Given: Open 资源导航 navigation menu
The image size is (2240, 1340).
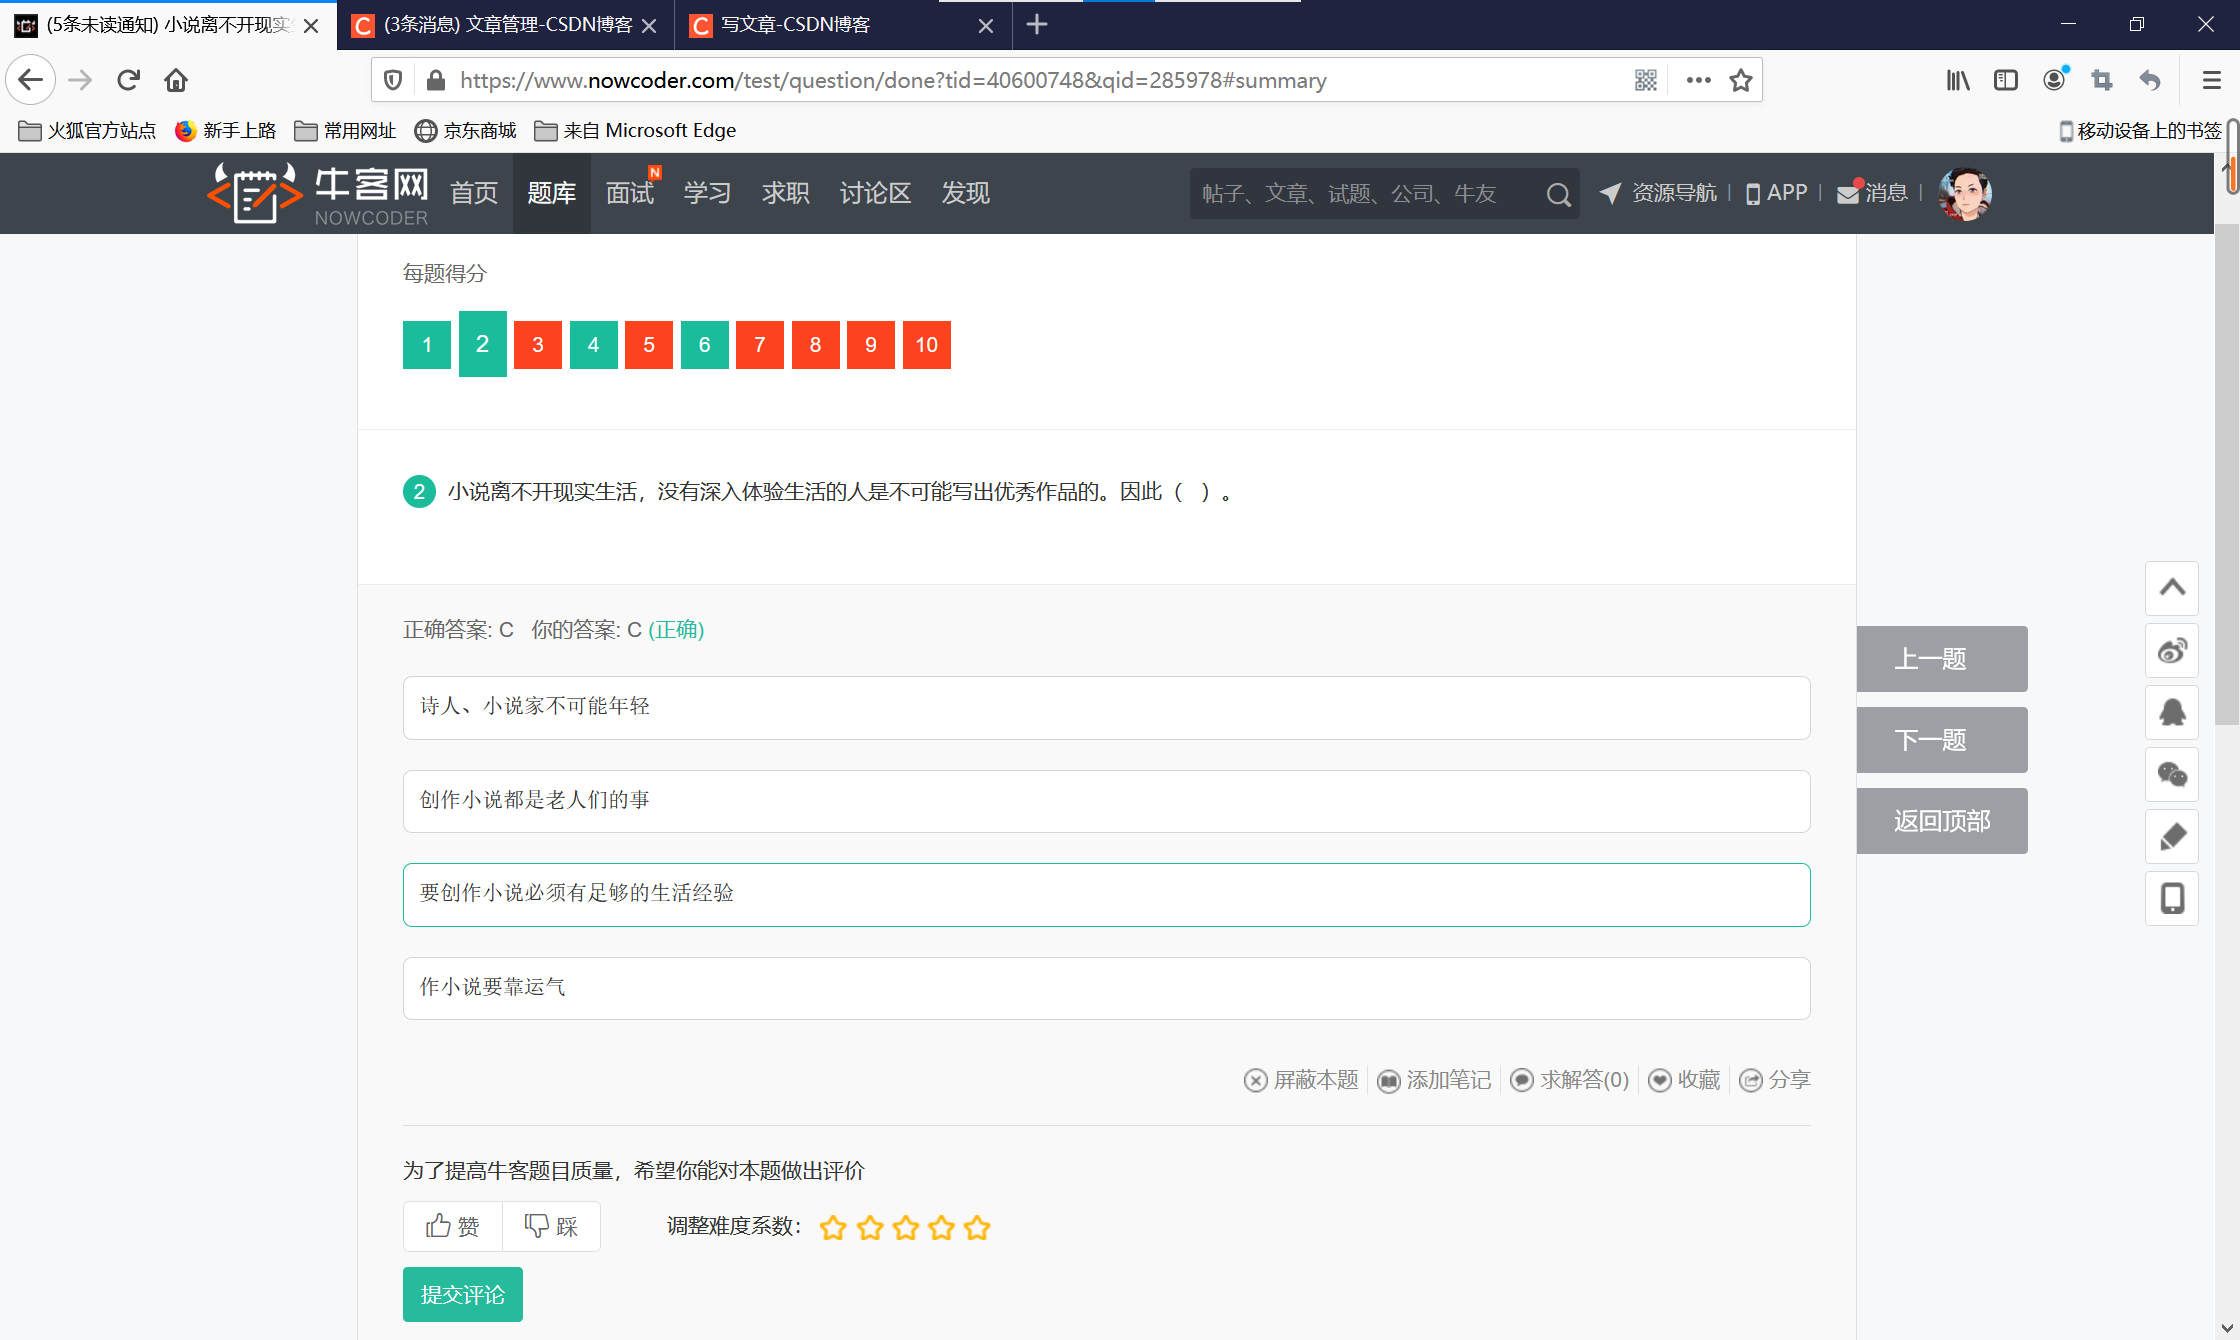Looking at the screenshot, I should tap(1658, 193).
